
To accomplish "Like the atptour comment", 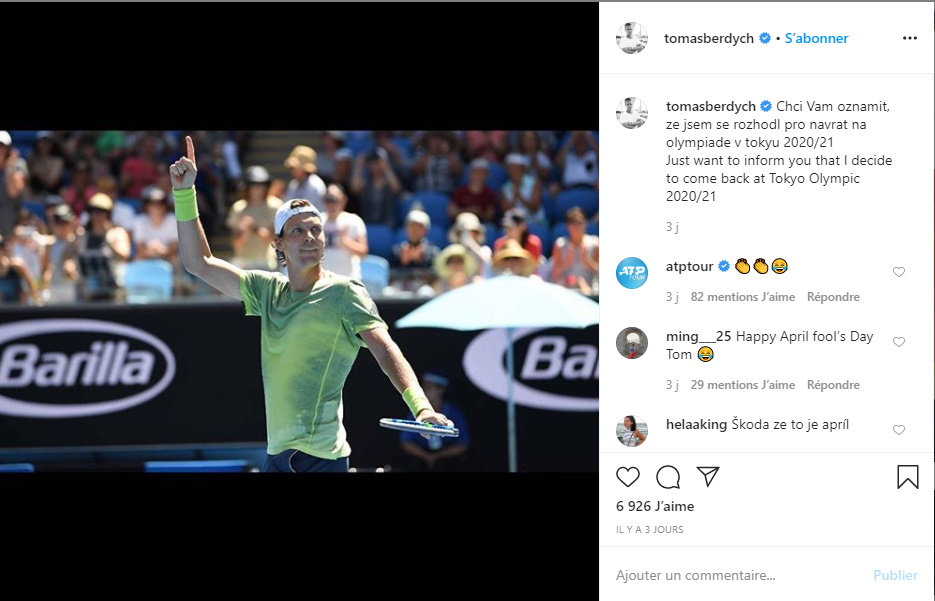I will pyautogui.click(x=899, y=272).
